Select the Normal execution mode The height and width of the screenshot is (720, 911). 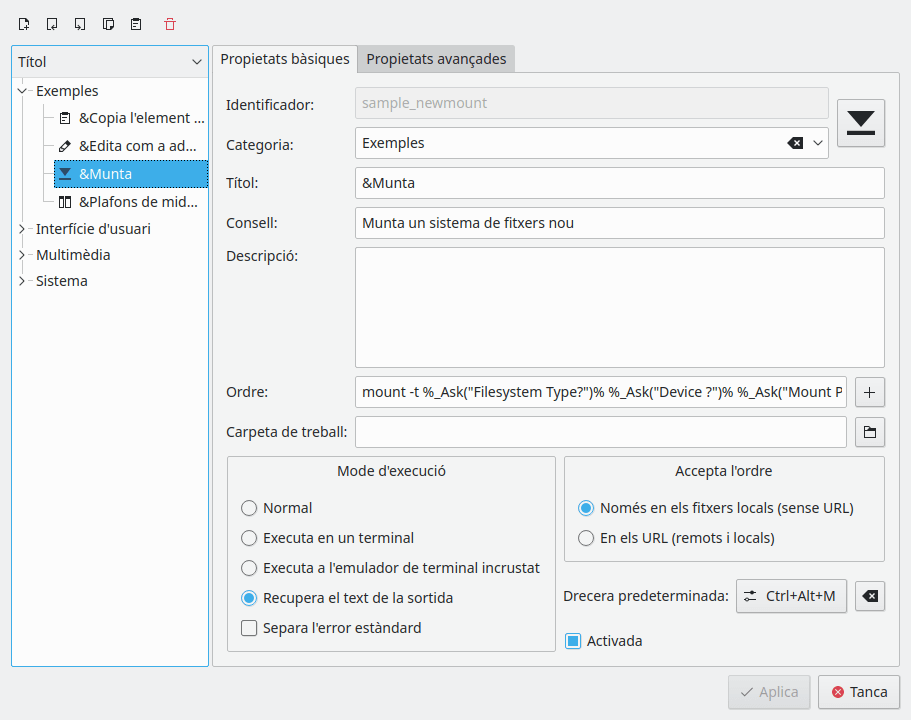[249, 508]
